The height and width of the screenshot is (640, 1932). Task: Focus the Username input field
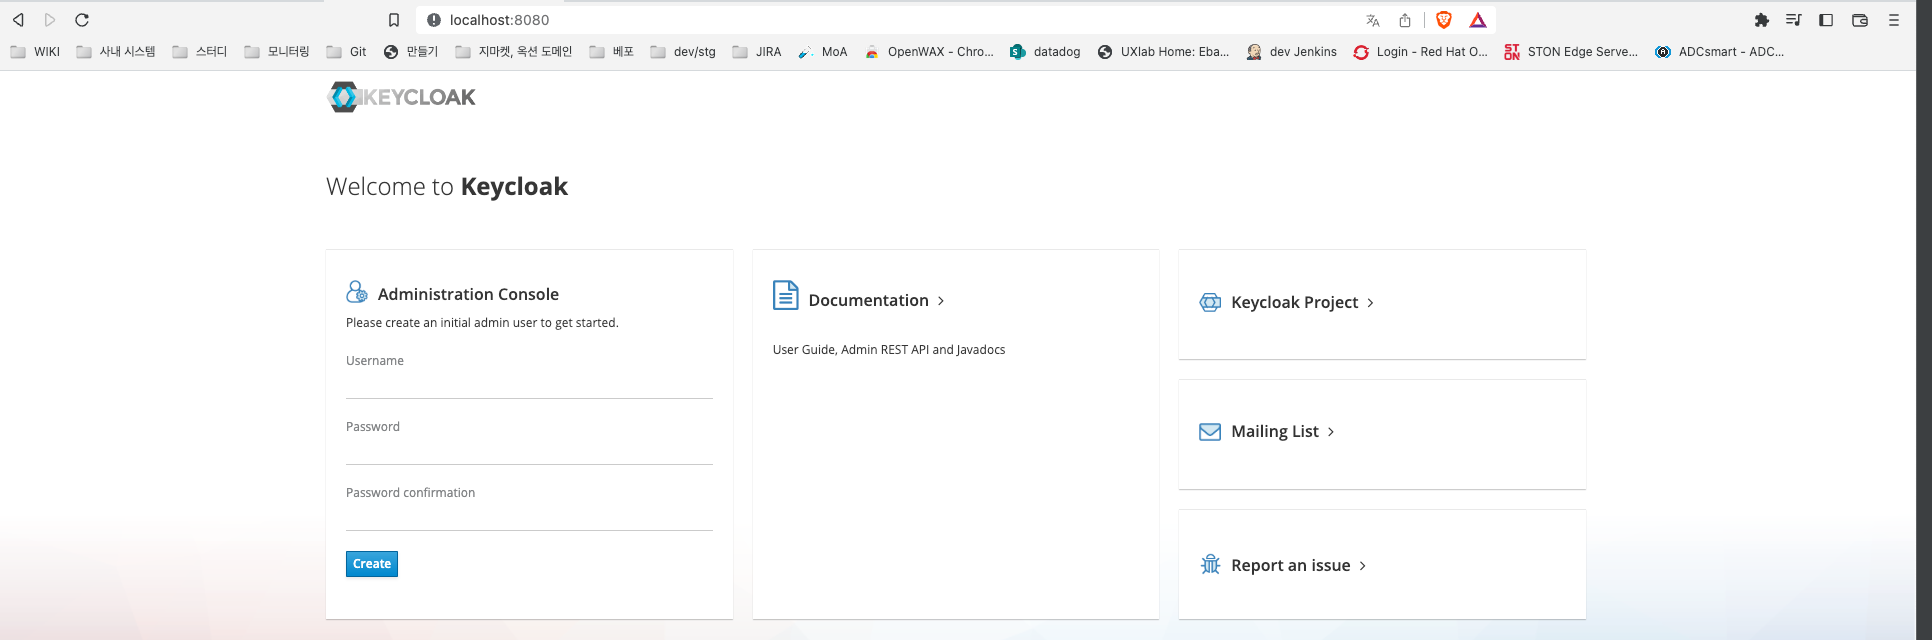coord(529,385)
